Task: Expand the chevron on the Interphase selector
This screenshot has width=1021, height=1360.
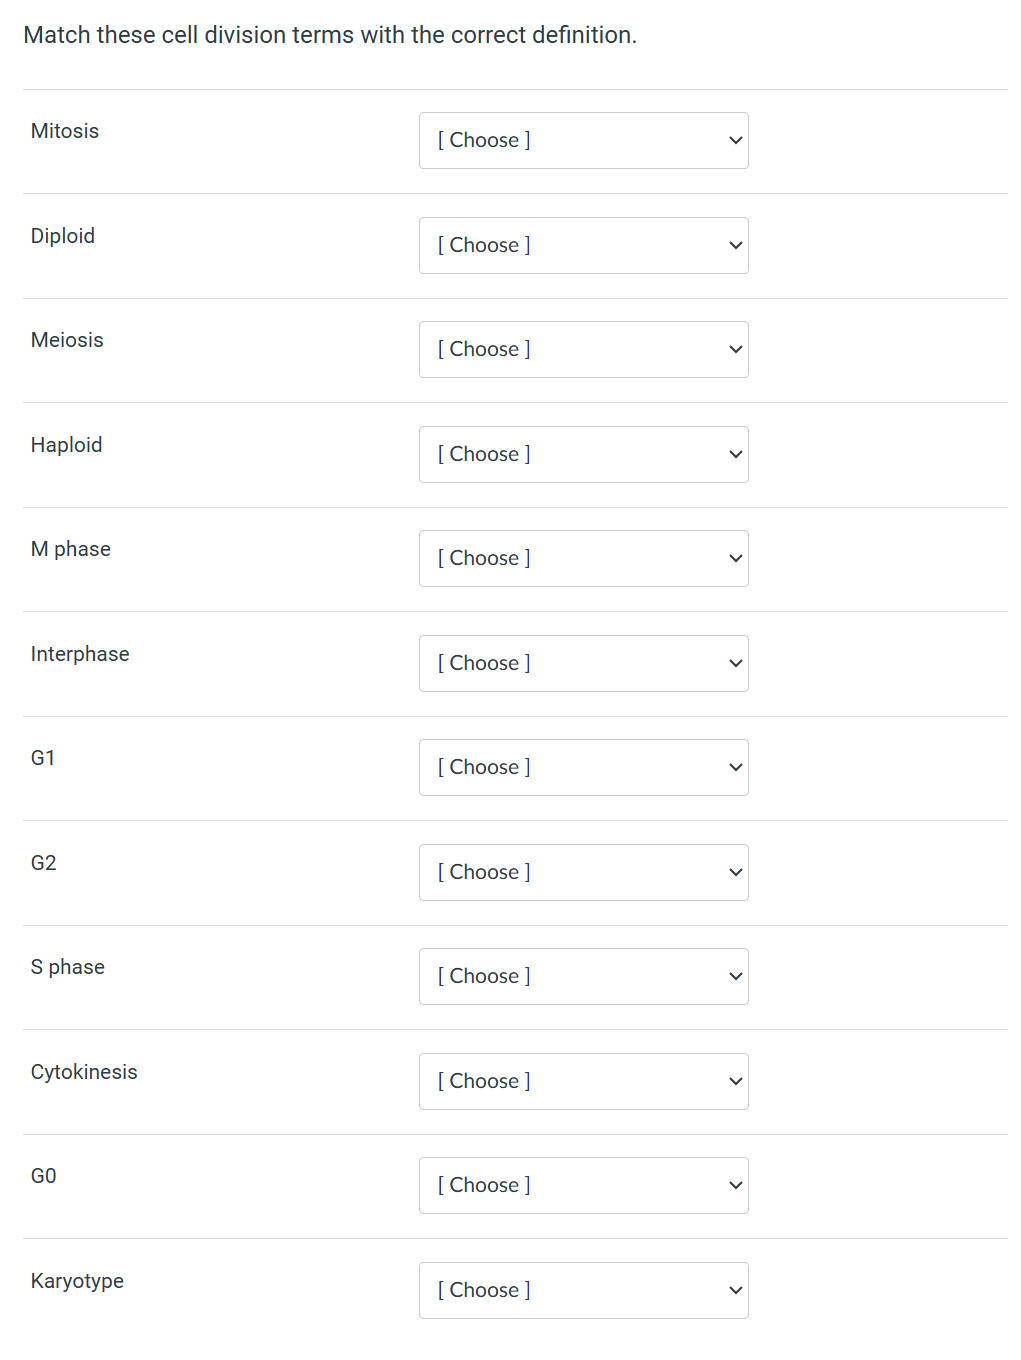Action: coord(734,663)
